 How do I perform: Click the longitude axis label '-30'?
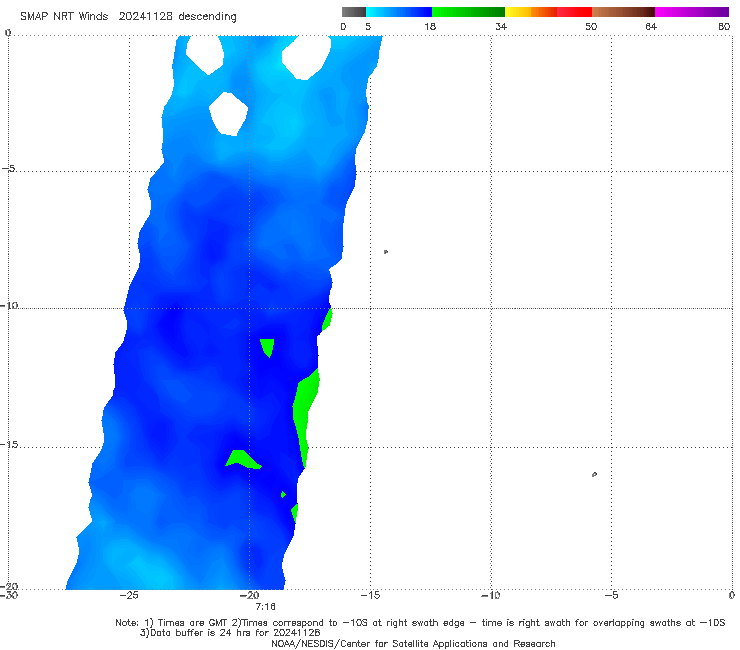[x=9, y=595]
